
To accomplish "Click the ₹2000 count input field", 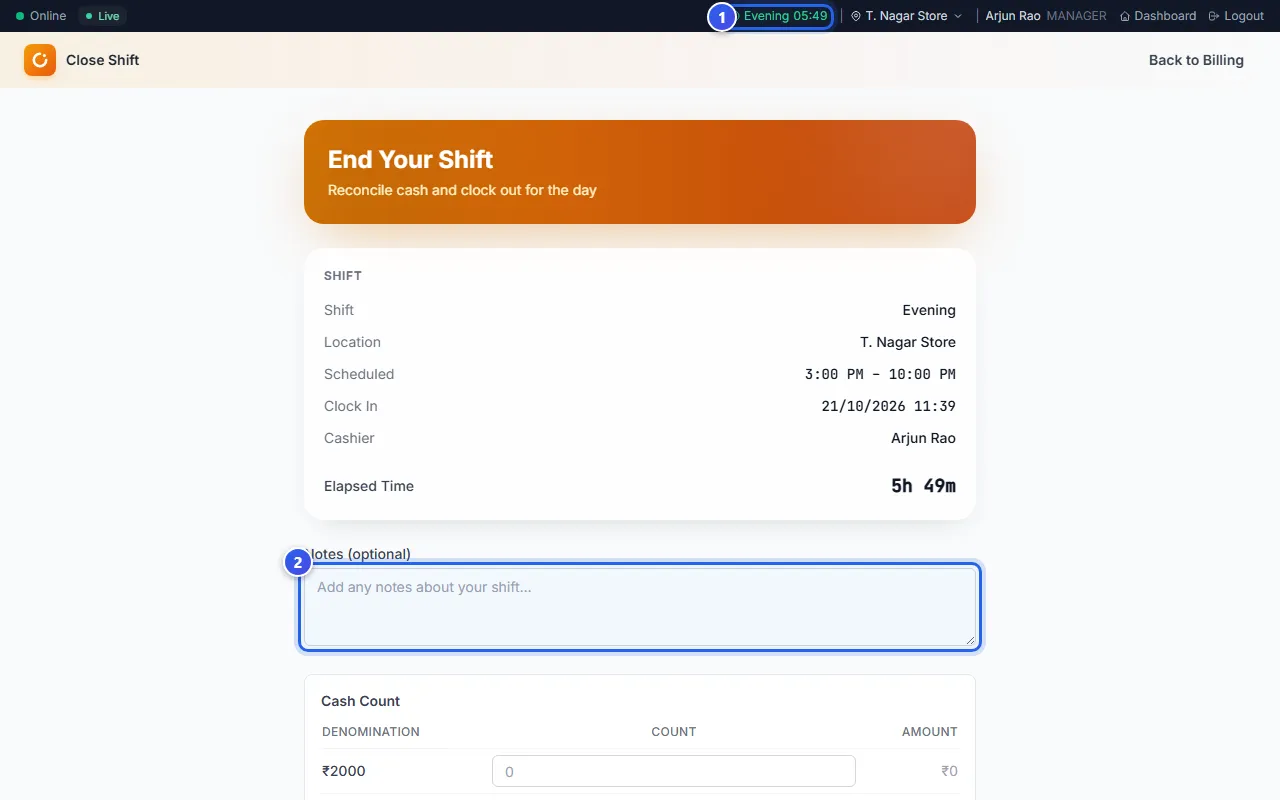I will [674, 771].
